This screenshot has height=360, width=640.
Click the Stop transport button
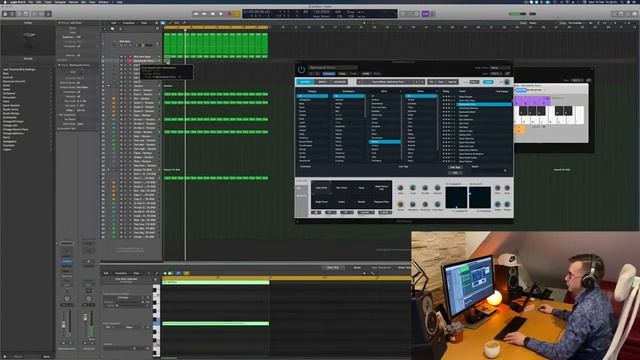click(212, 14)
